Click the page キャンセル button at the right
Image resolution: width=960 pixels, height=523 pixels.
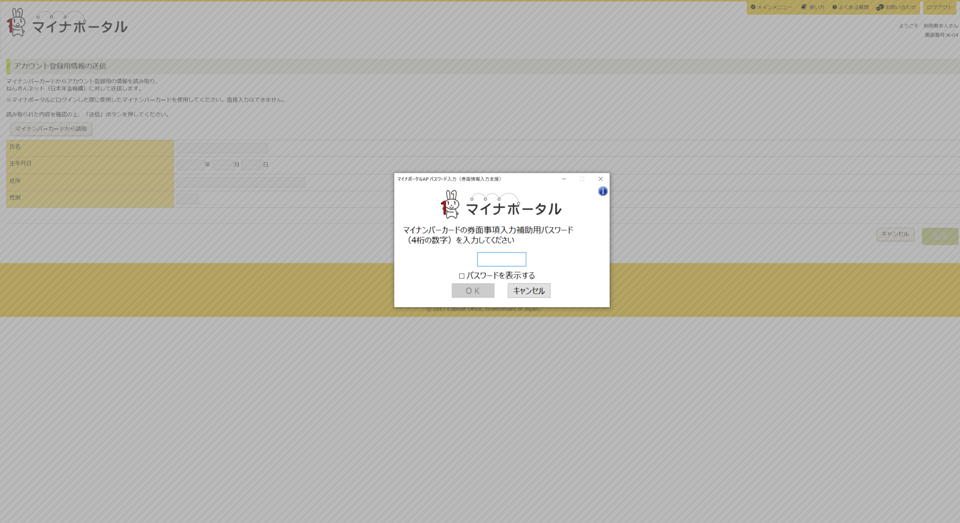click(895, 234)
